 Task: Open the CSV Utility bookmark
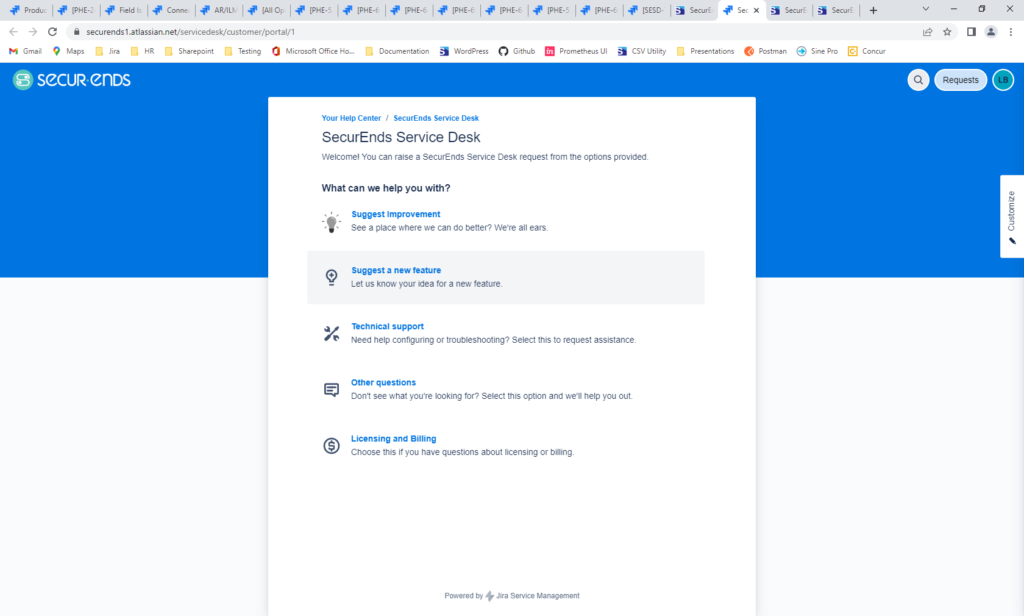pos(641,51)
